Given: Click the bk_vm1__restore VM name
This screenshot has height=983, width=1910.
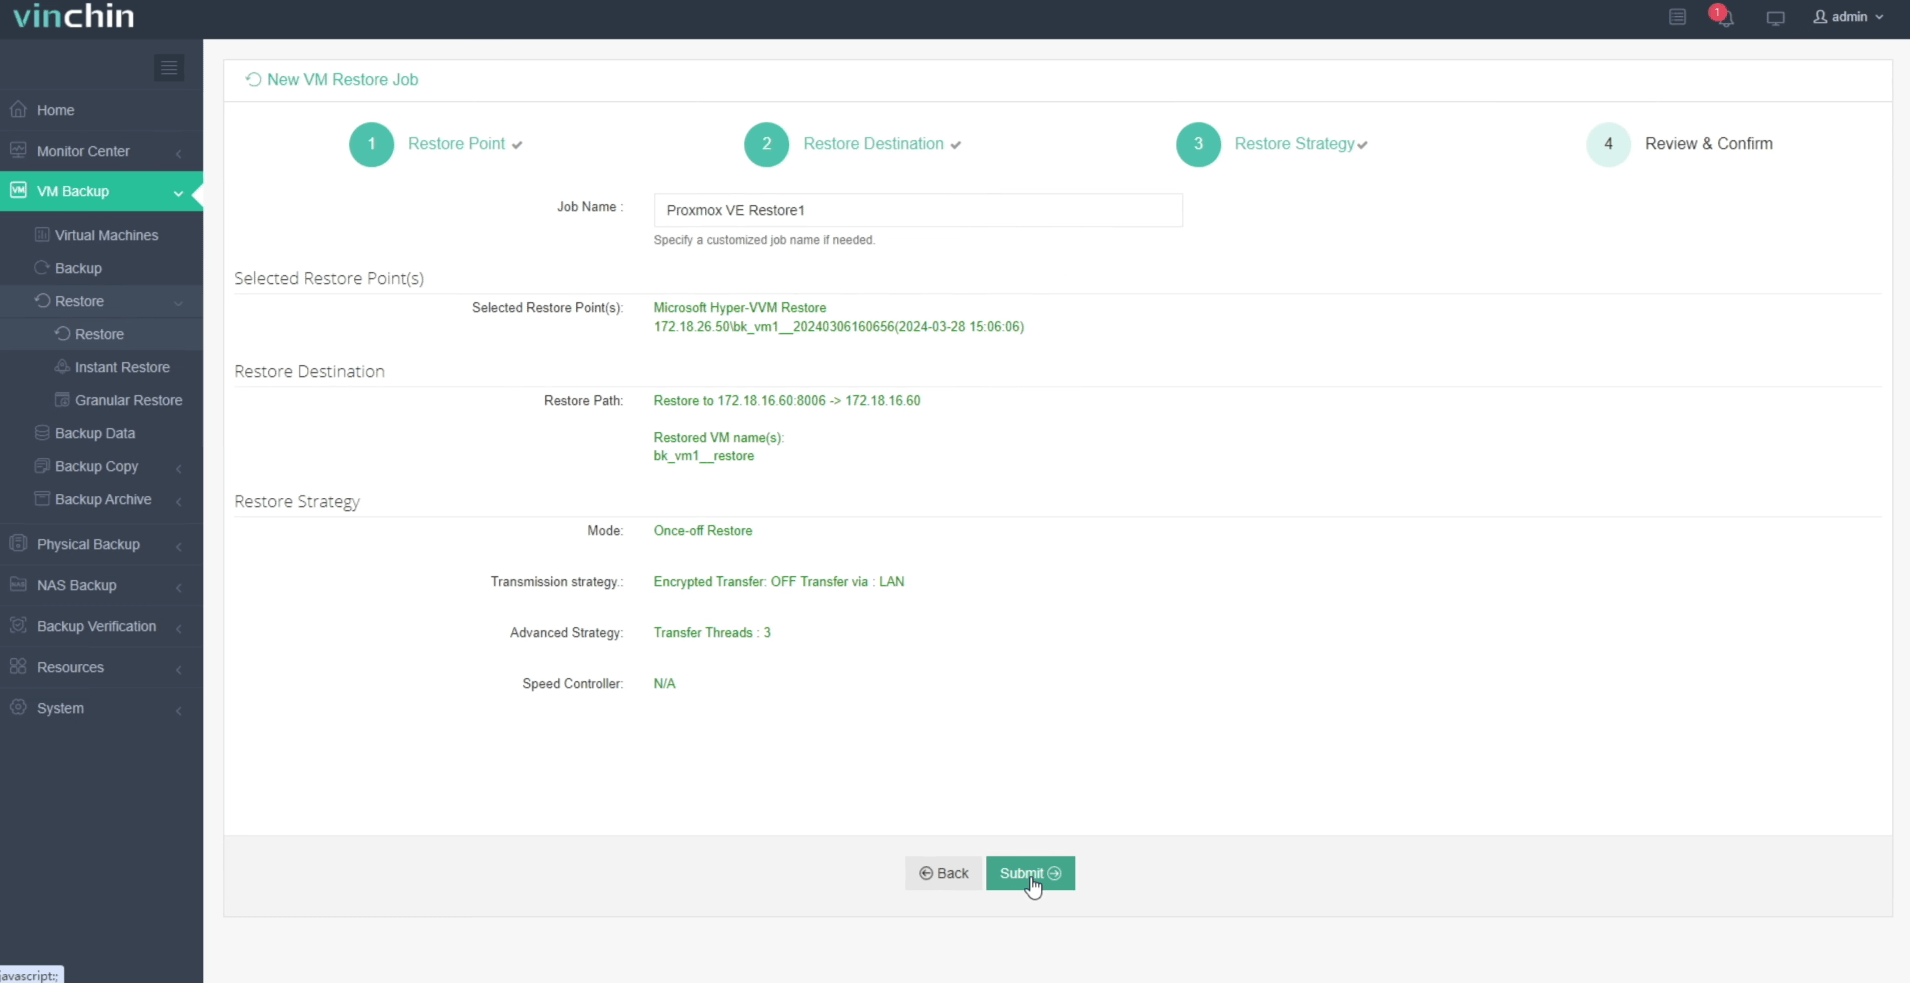Looking at the screenshot, I should tap(704, 456).
